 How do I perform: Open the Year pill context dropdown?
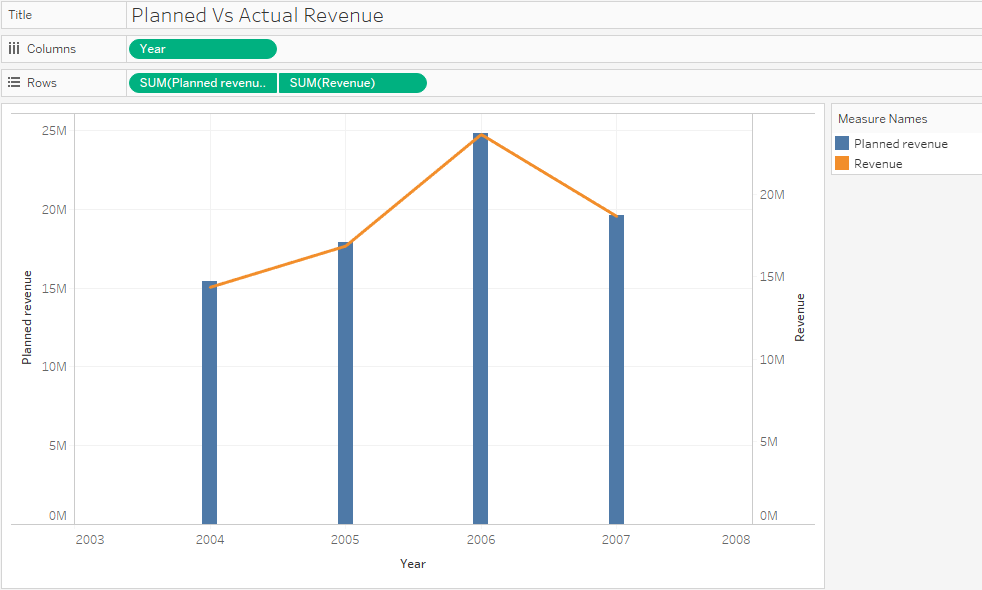pos(268,48)
